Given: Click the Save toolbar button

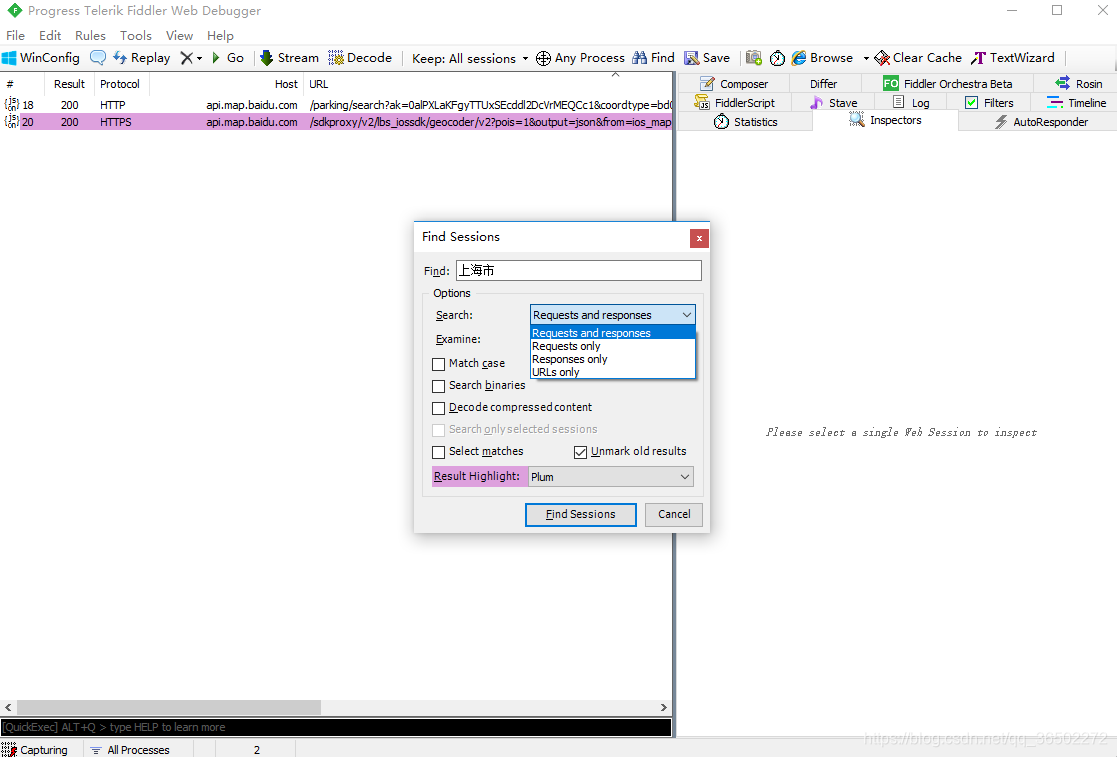Looking at the screenshot, I should [707, 58].
